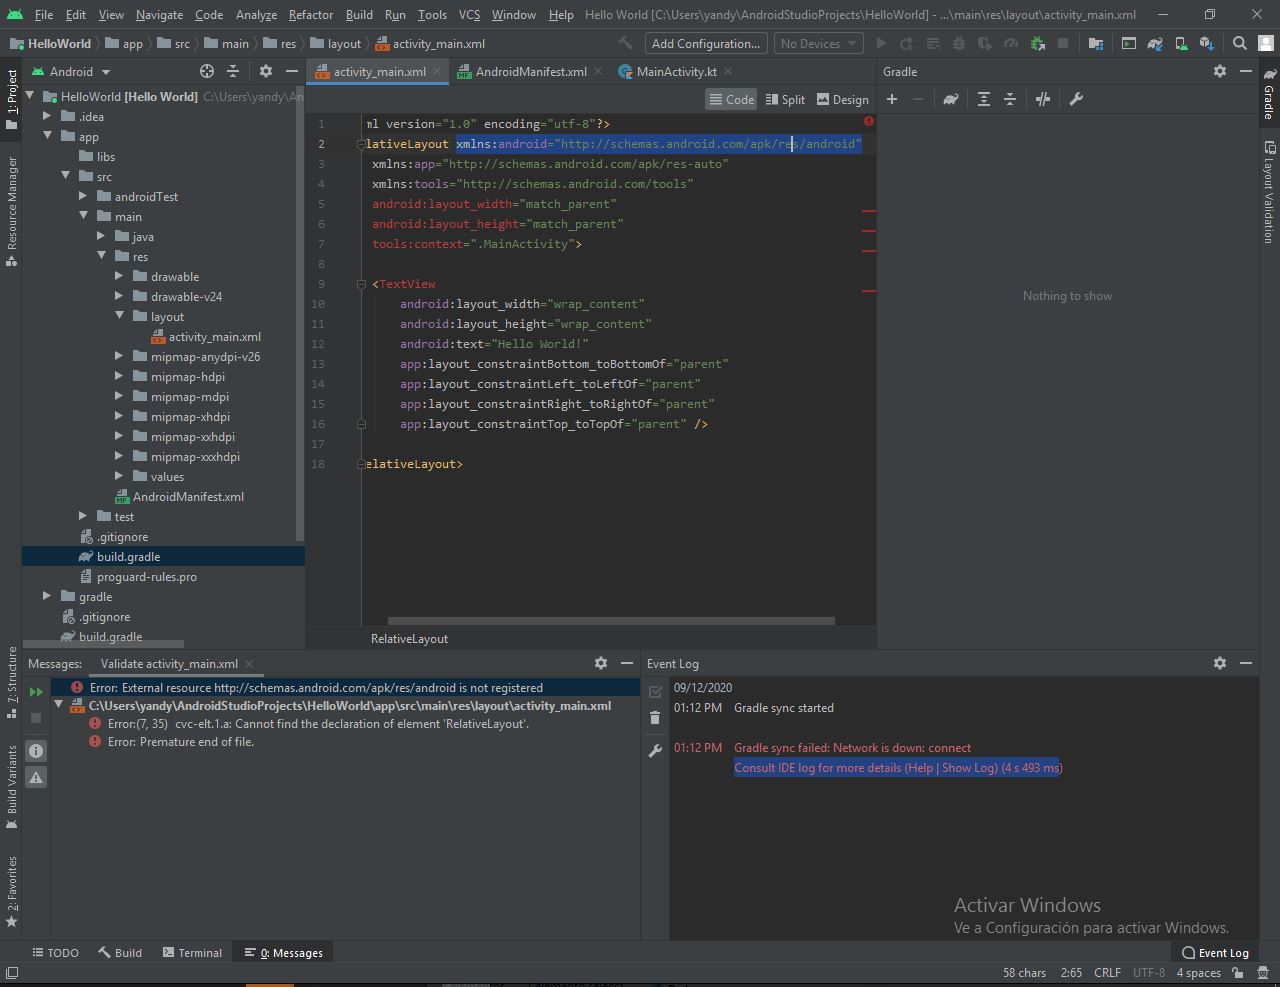The width and height of the screenshot is (1280, 987).
Task: Open Project panel settings gear
Action: (265, 71)
